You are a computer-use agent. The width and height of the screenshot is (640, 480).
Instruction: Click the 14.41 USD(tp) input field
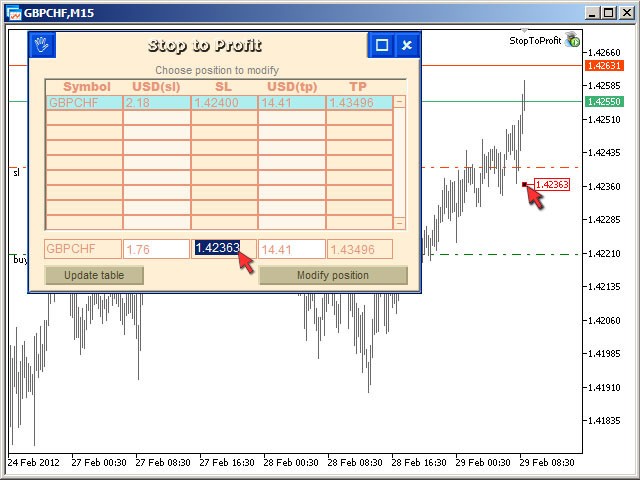pos(292,249)
